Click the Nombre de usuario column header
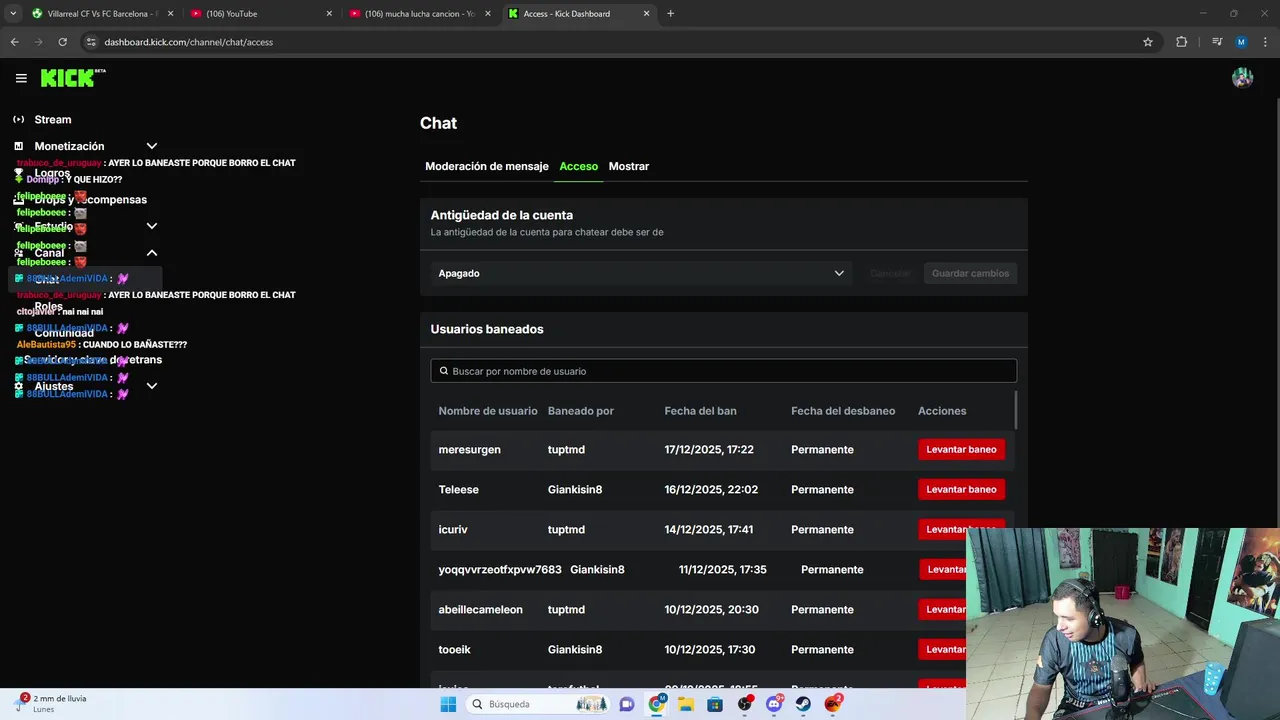 pos(488,411)
